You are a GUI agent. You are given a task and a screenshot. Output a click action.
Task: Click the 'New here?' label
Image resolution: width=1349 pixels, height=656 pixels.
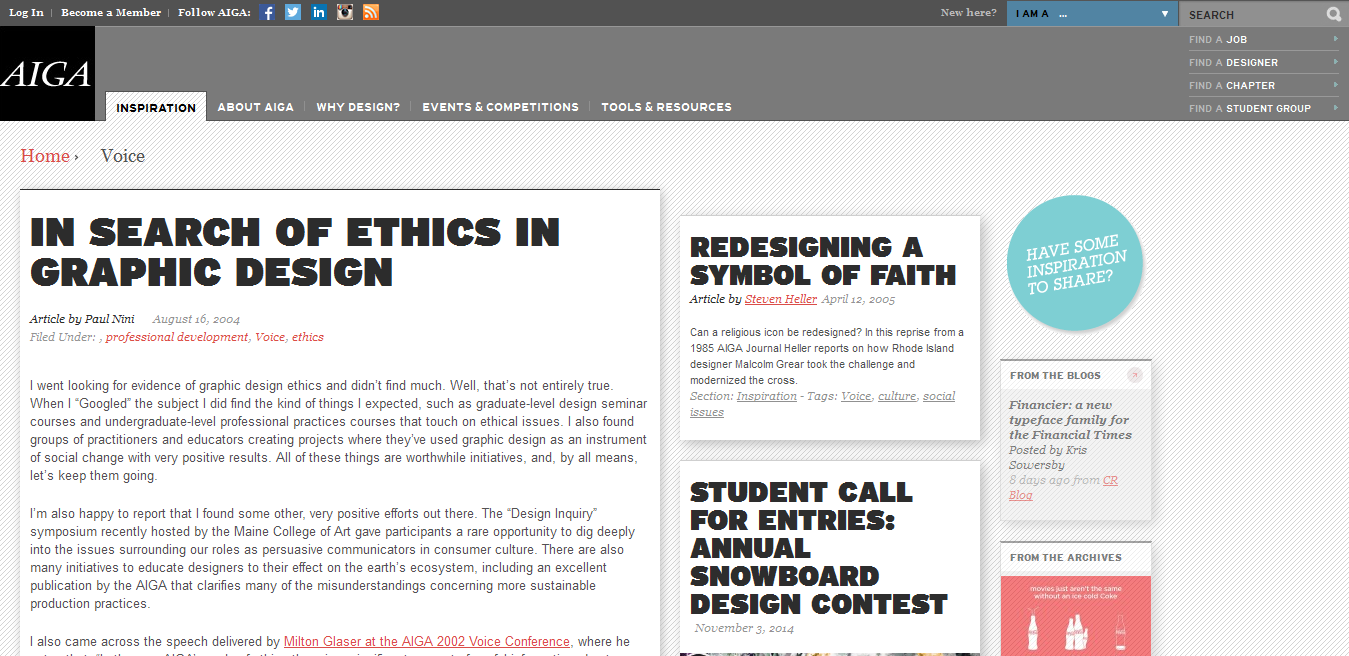coord(968,13)
